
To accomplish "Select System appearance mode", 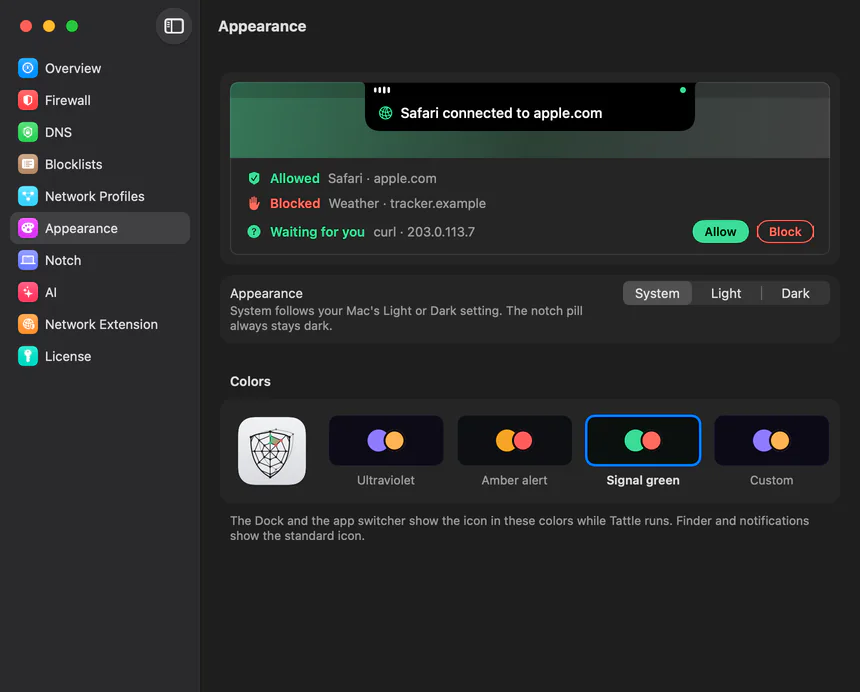I will 657,293.
